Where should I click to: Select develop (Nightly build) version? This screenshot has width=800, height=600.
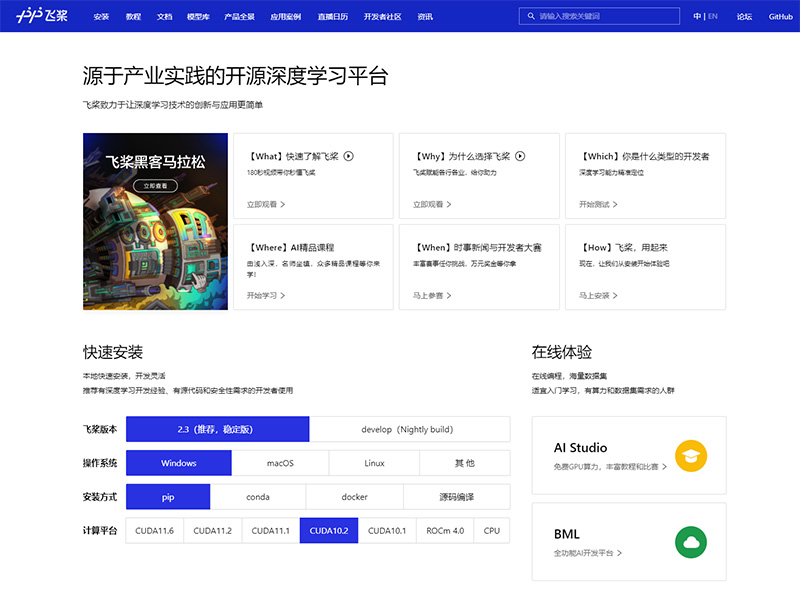[x=409, y=429]
